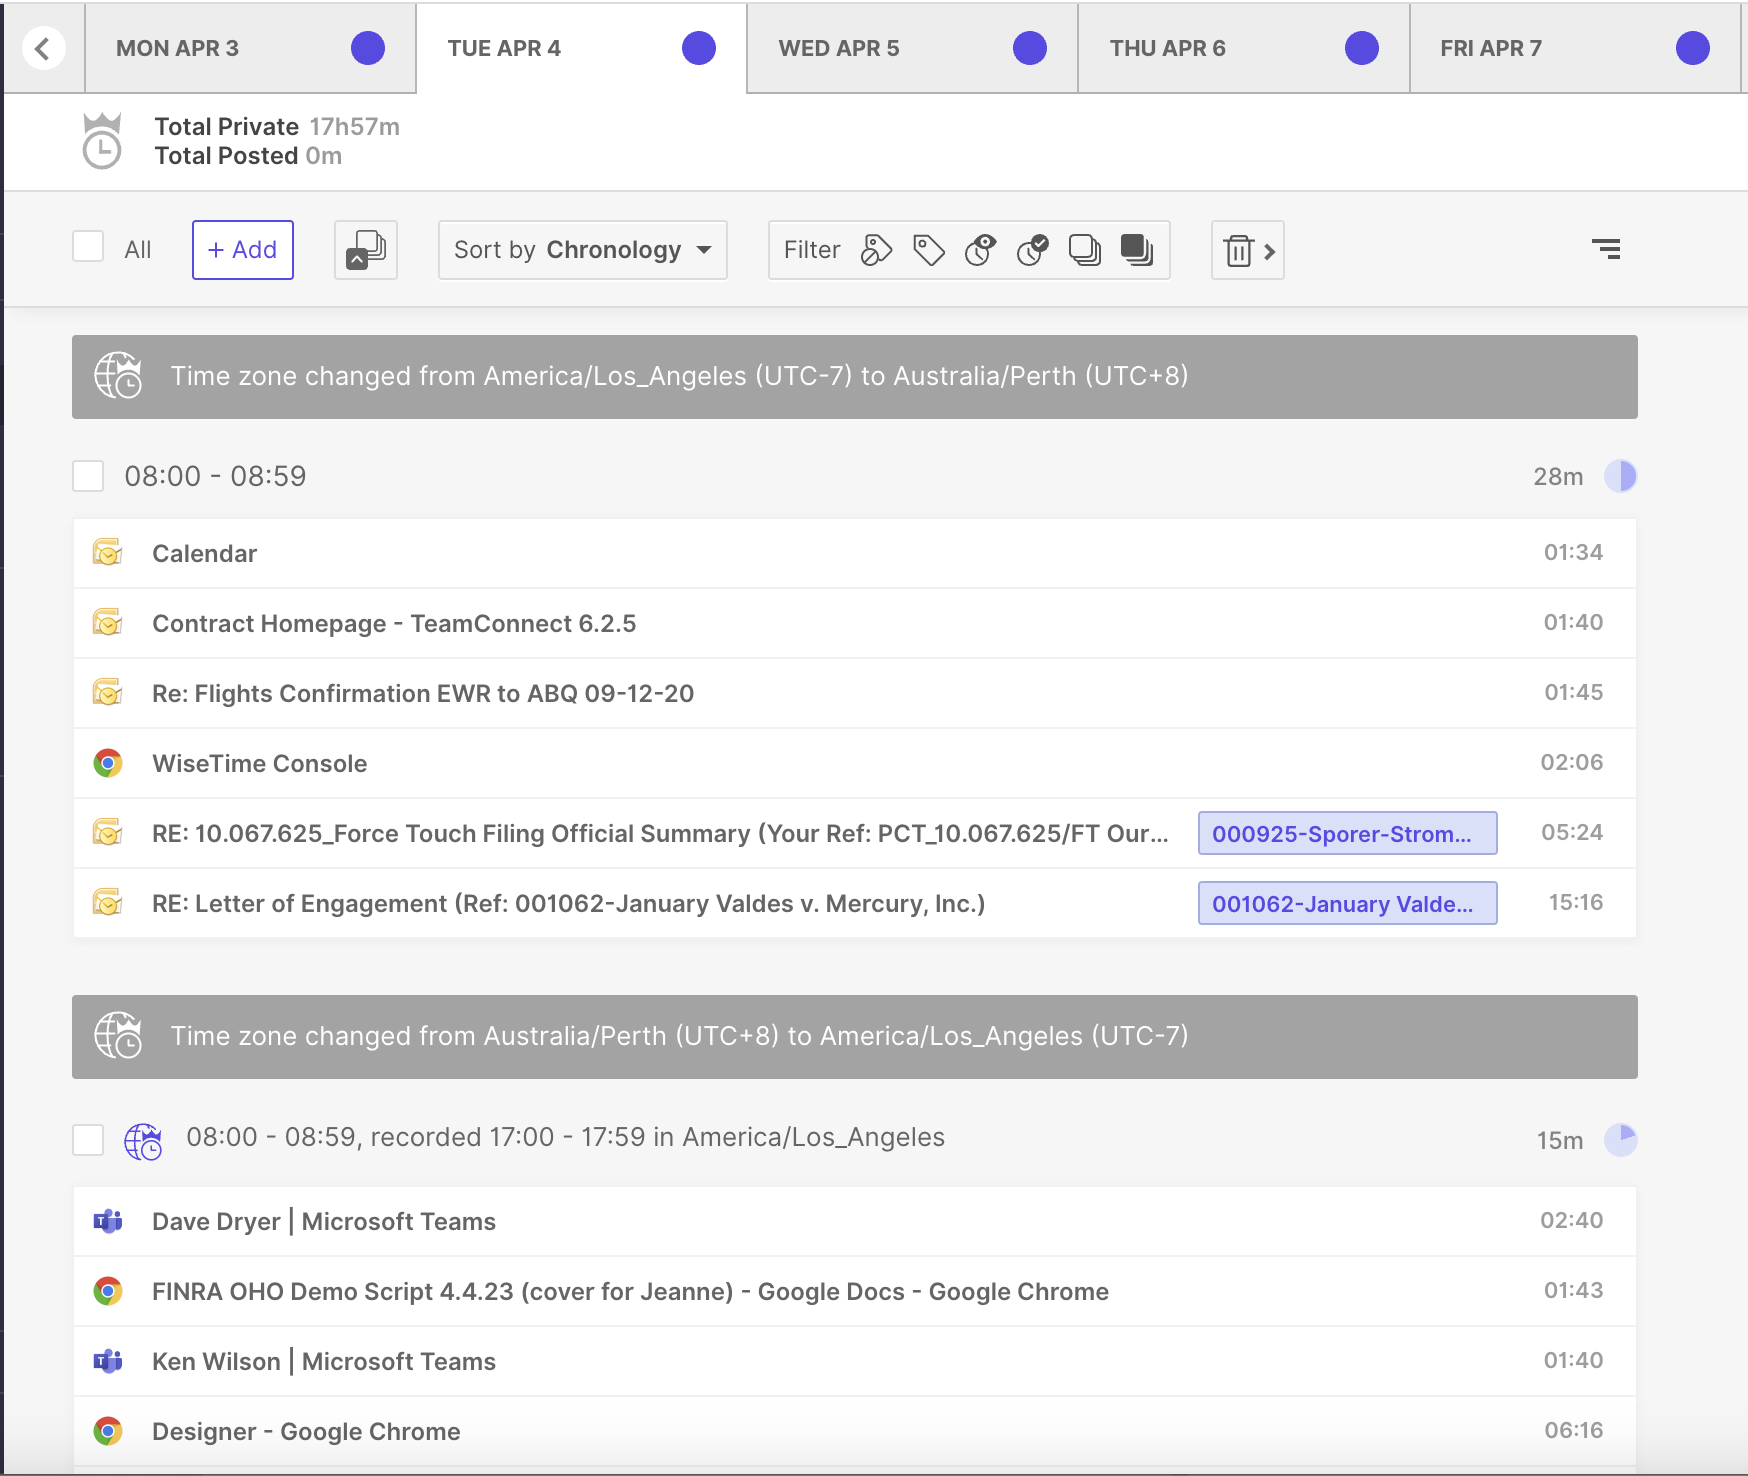Switch to the THU APR 6 tab
Image resolution: width=1748 pixels, height=1476 pixels.
click(1243, 48)
